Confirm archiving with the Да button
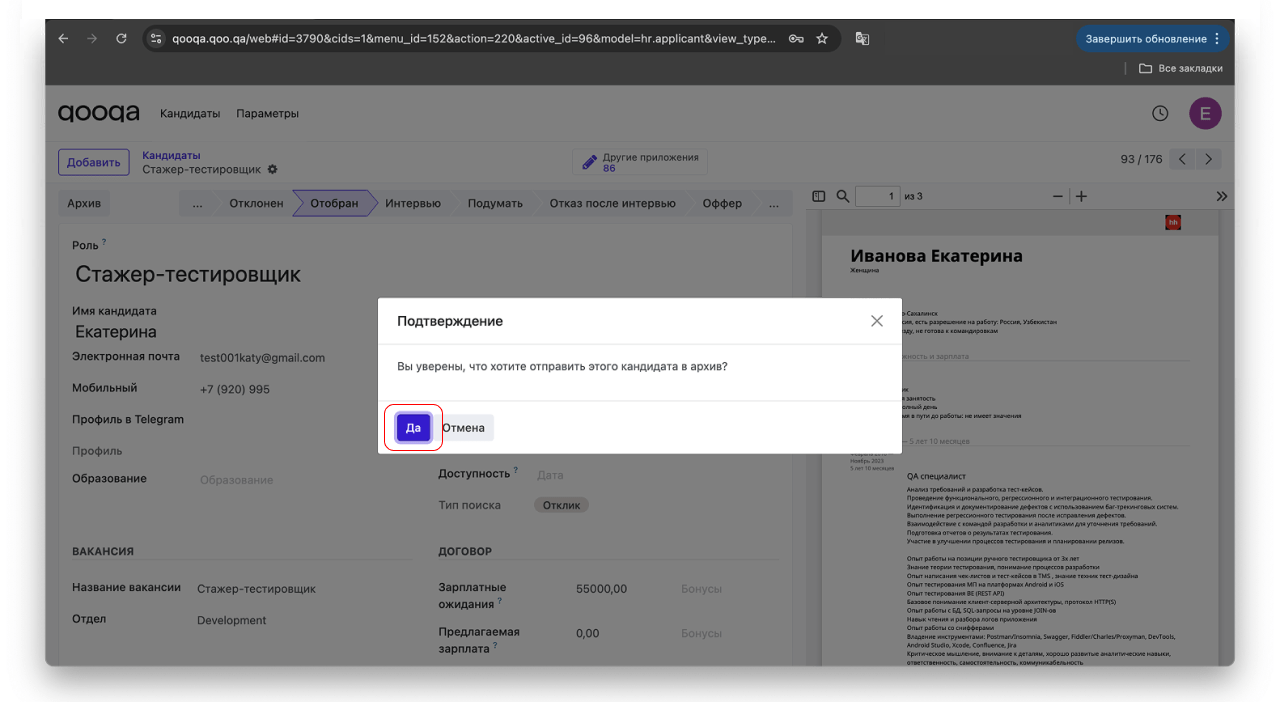 413,428
